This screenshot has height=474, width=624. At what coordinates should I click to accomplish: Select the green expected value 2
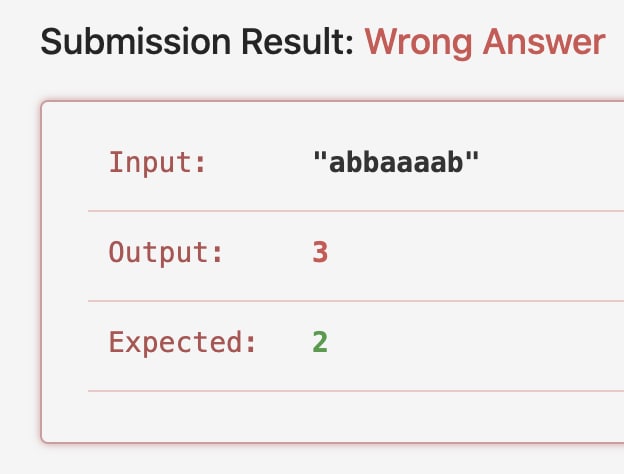[x=320, y=342]
